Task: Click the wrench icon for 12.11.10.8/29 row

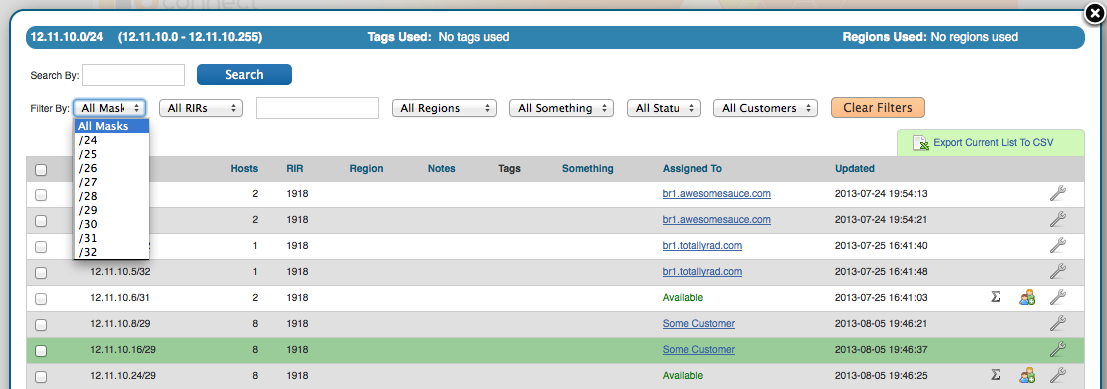Action: pyautogui.click(x=1057, y=323)
